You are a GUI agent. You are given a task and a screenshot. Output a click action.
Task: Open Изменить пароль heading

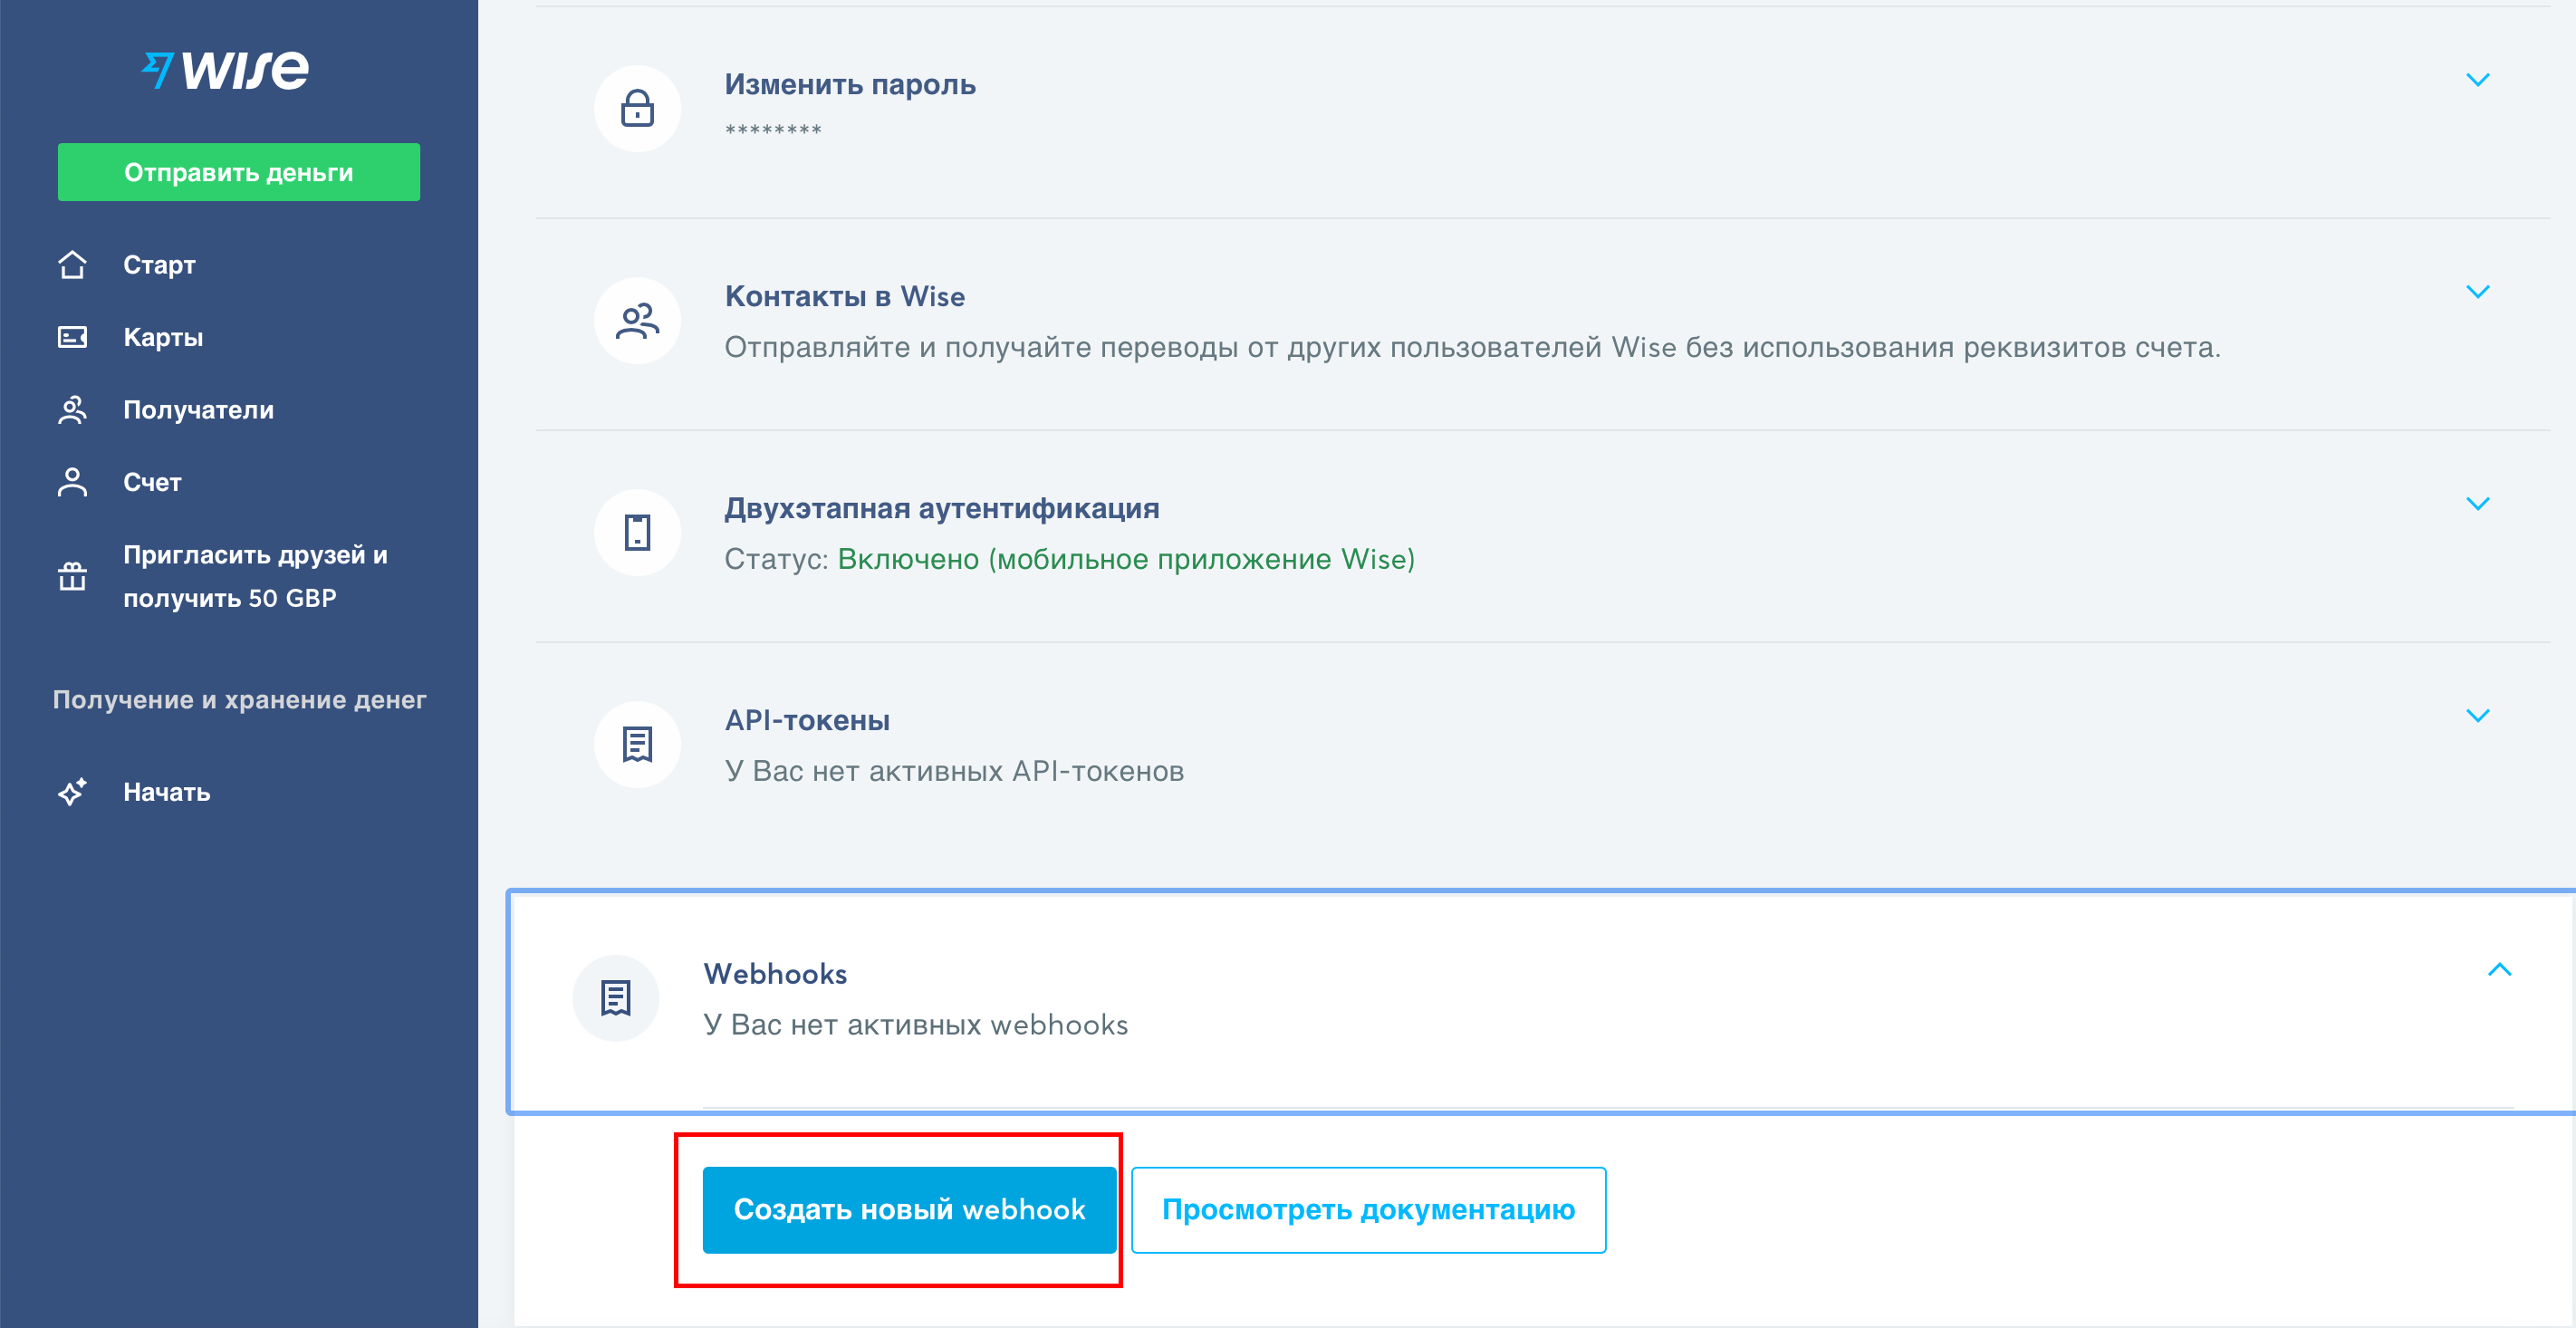(x=850, y=84)
